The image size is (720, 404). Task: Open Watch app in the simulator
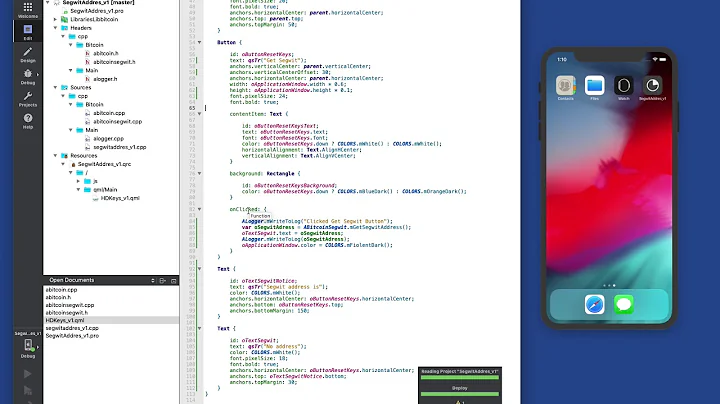[624, 85]
